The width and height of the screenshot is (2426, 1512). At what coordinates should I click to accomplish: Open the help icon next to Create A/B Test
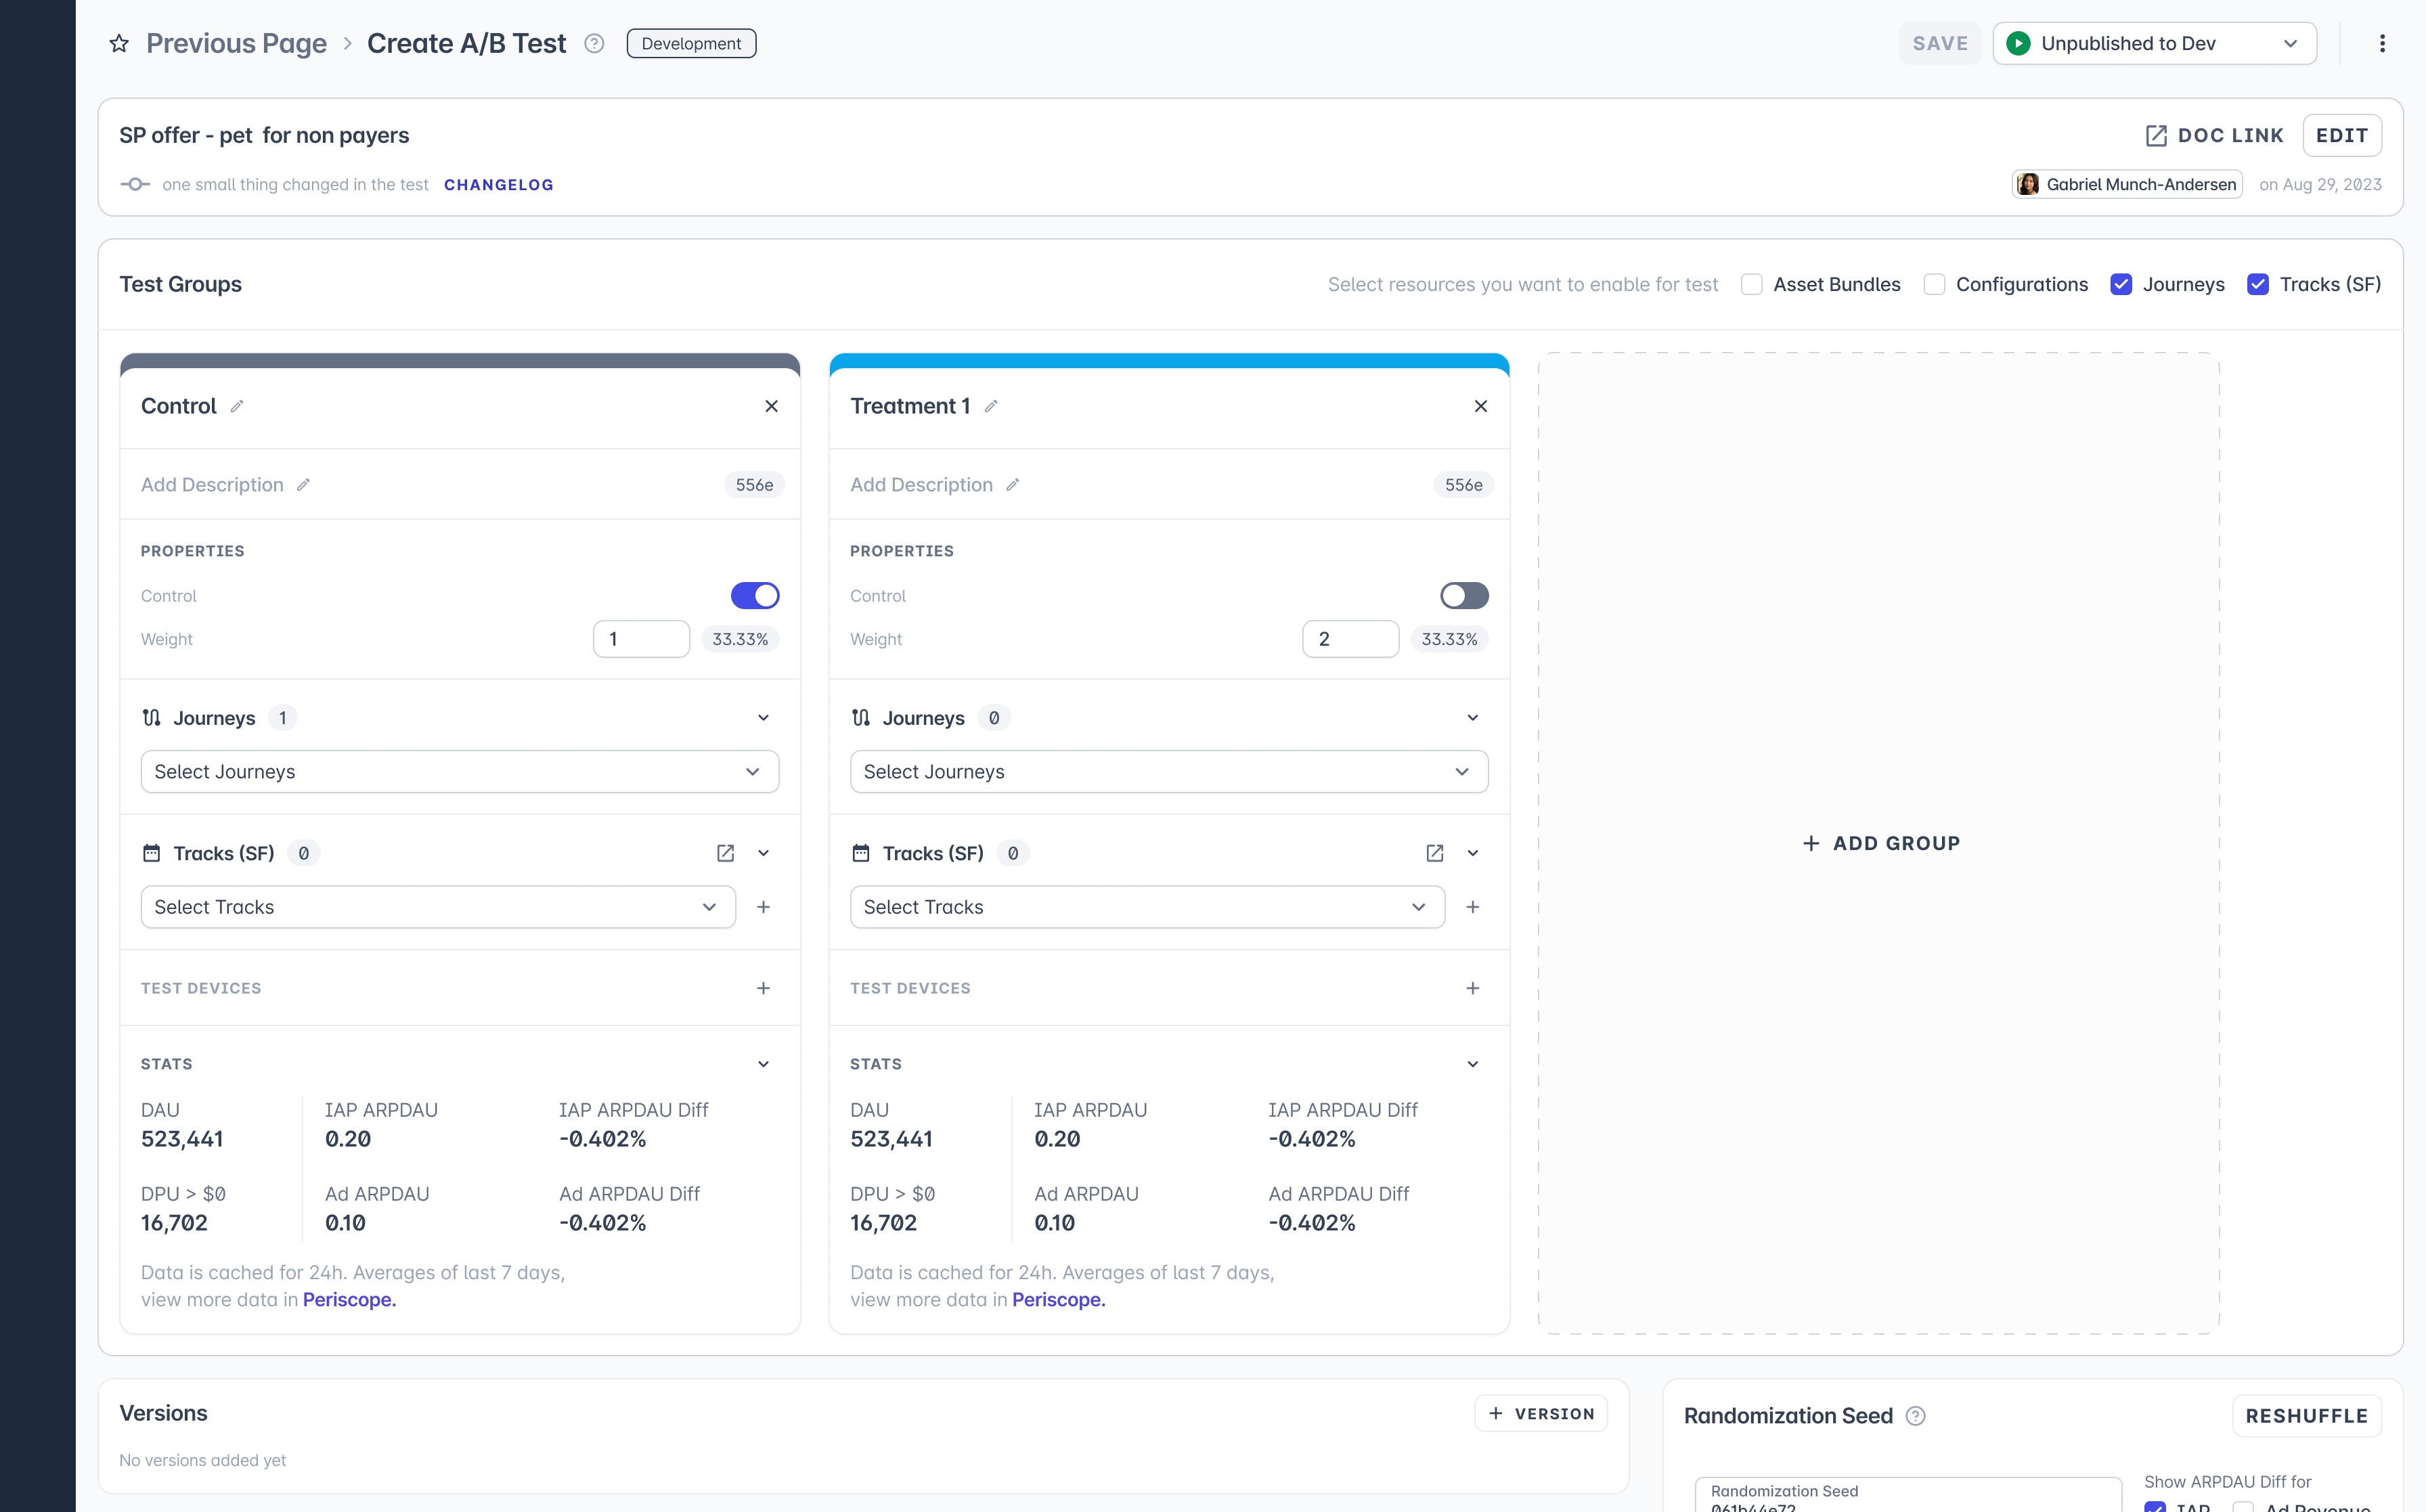click(x=594, y=43)
